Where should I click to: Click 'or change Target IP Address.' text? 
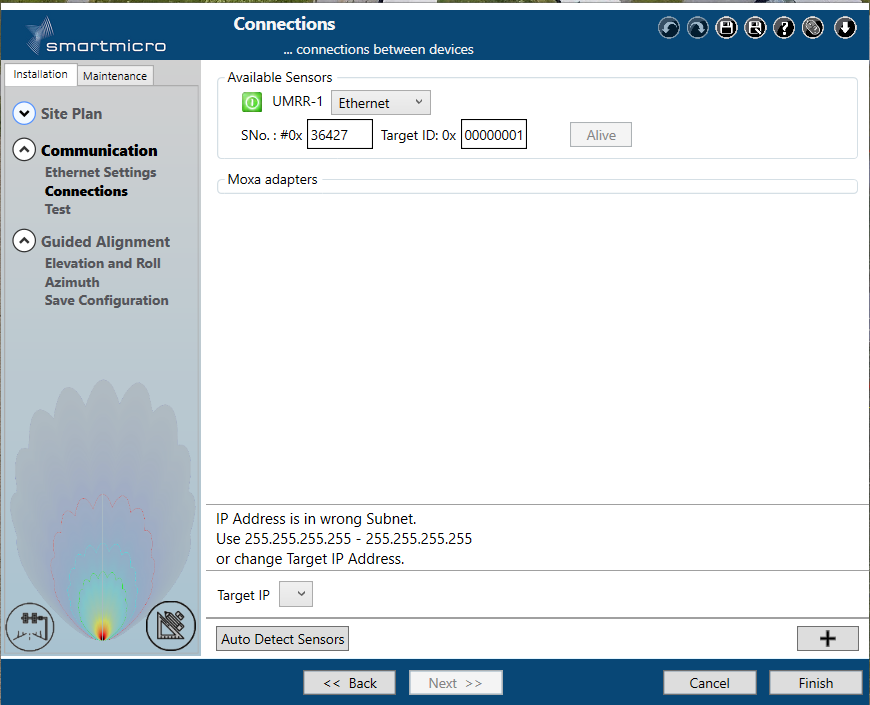[310, 559]
